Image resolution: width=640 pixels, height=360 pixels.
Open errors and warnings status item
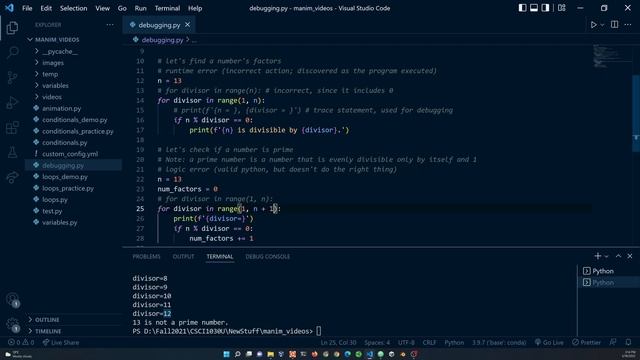[21, 342]
